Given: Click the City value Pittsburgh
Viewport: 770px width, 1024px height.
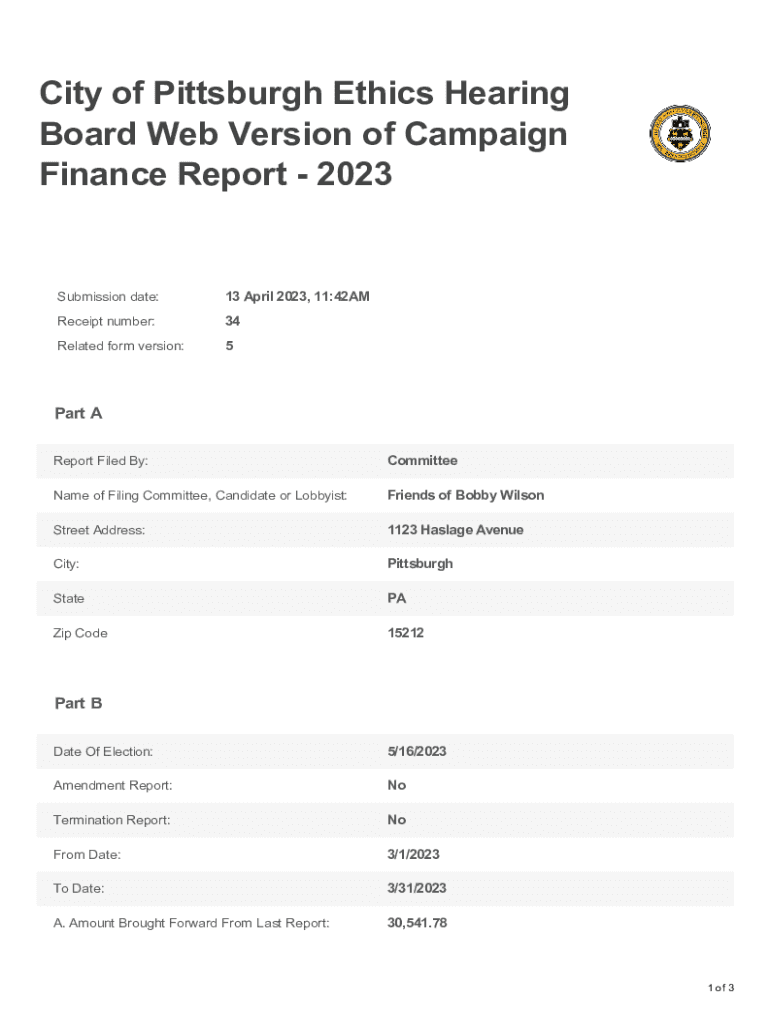Looking at the screenshot, I should (420, 564).
